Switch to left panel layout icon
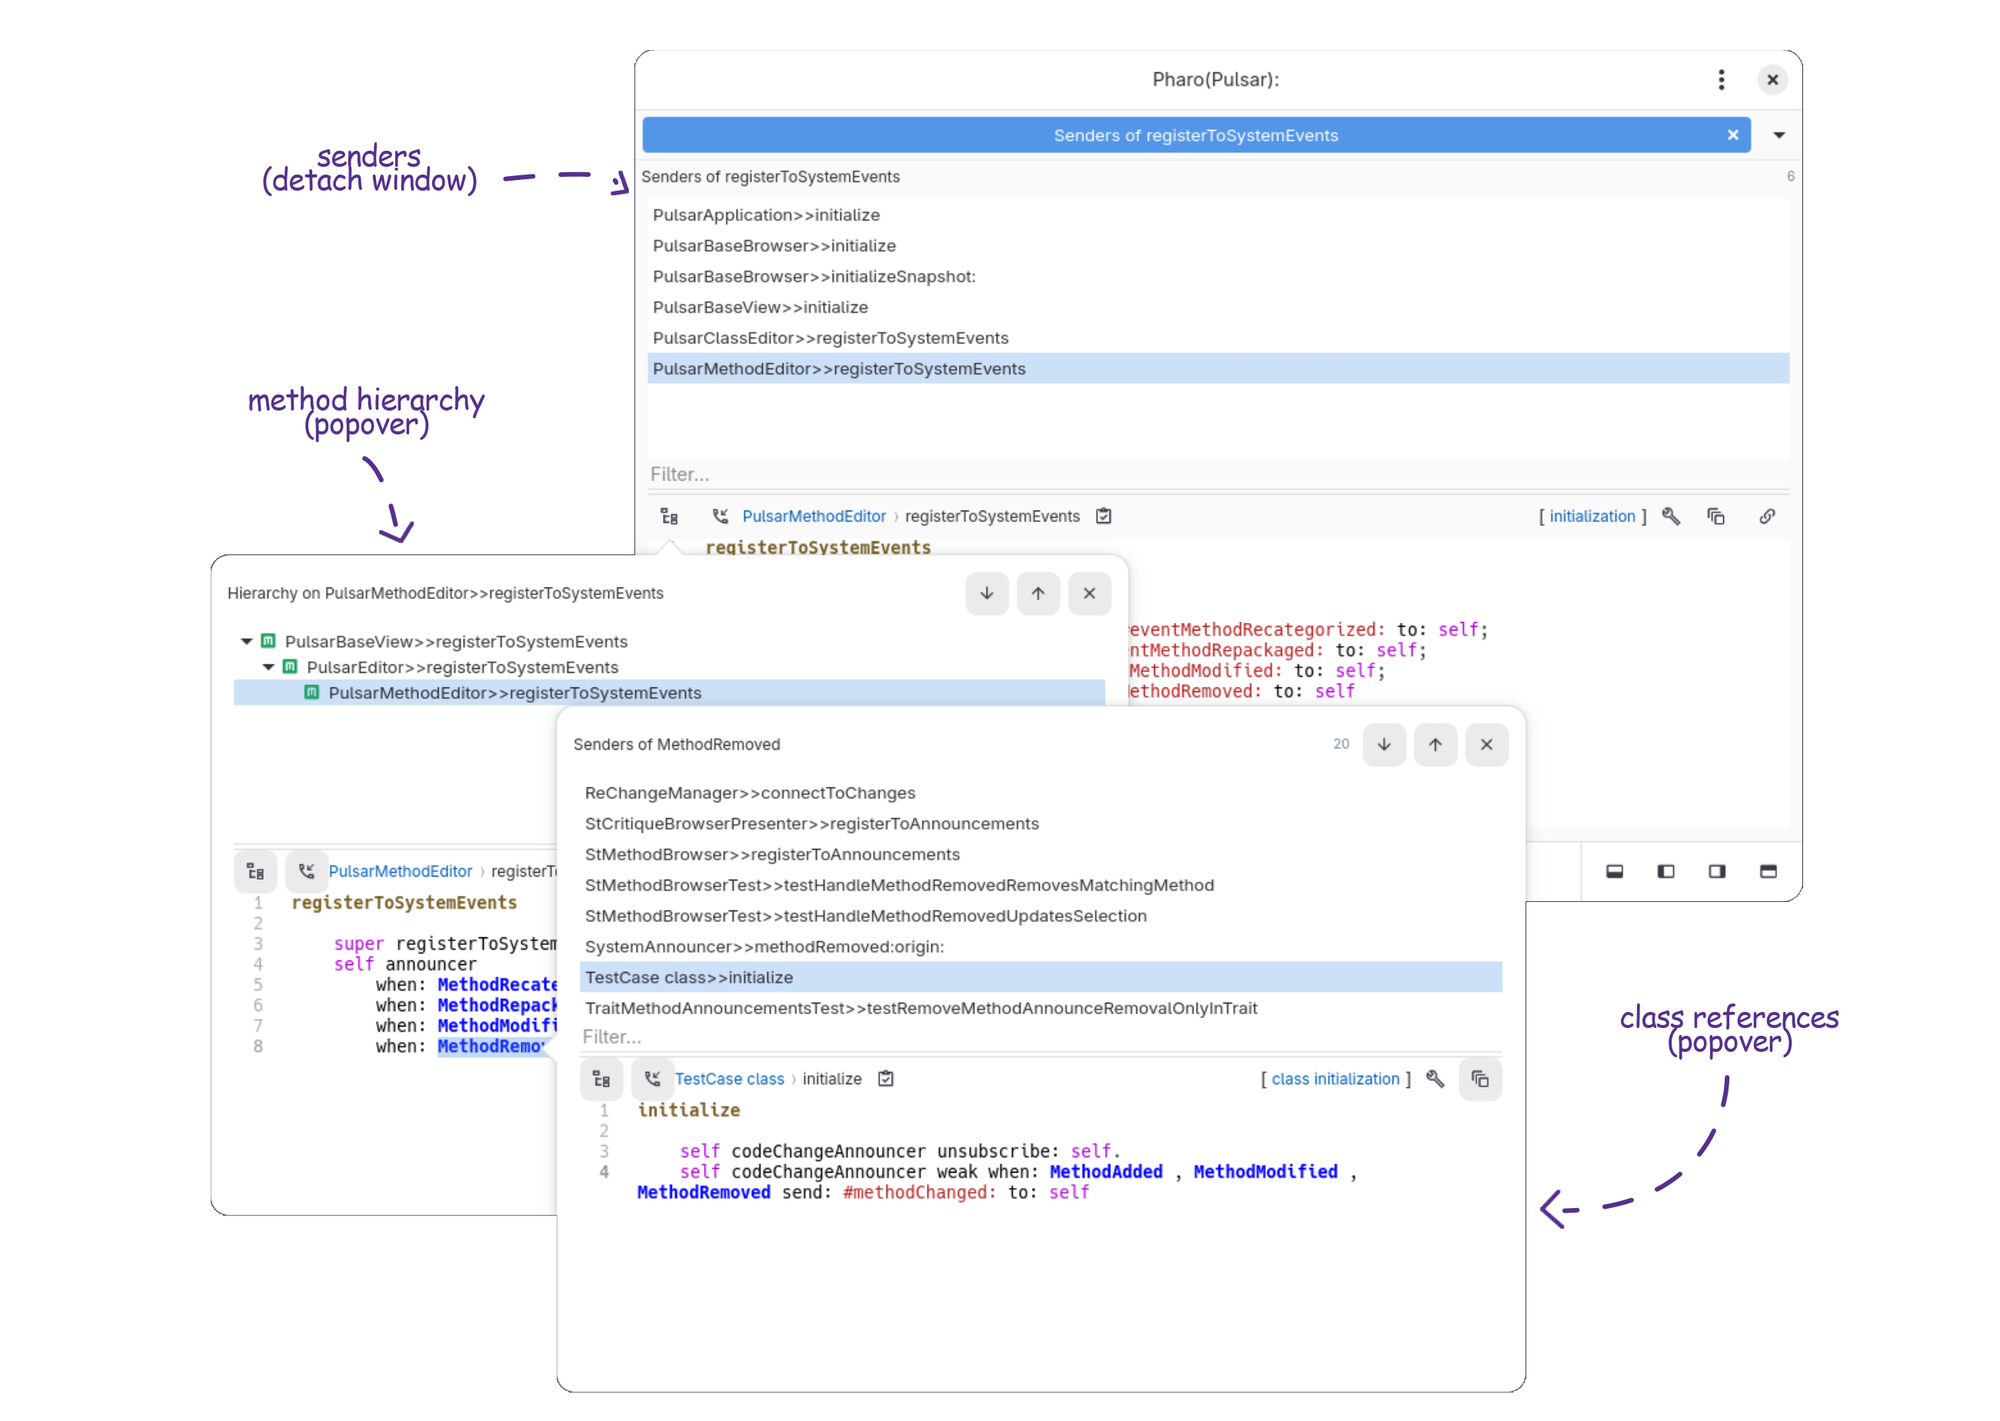 click(1665, 872)
